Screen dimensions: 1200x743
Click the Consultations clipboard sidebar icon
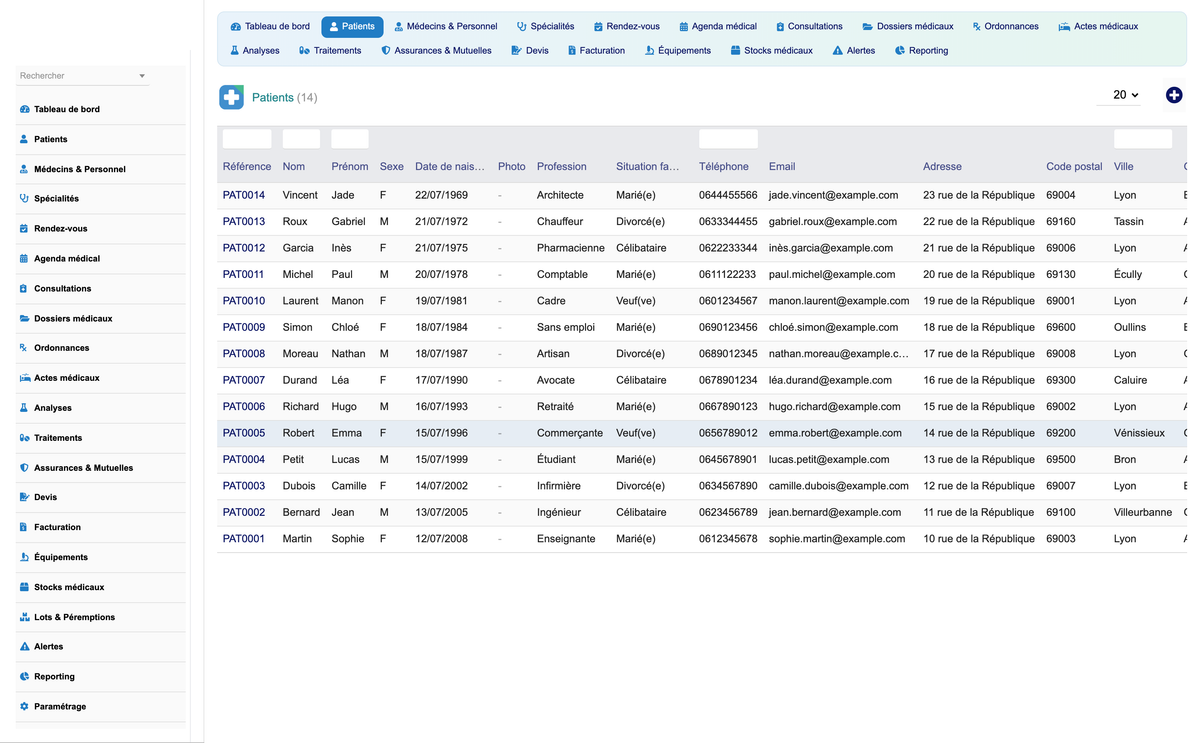tap(24, 289)
